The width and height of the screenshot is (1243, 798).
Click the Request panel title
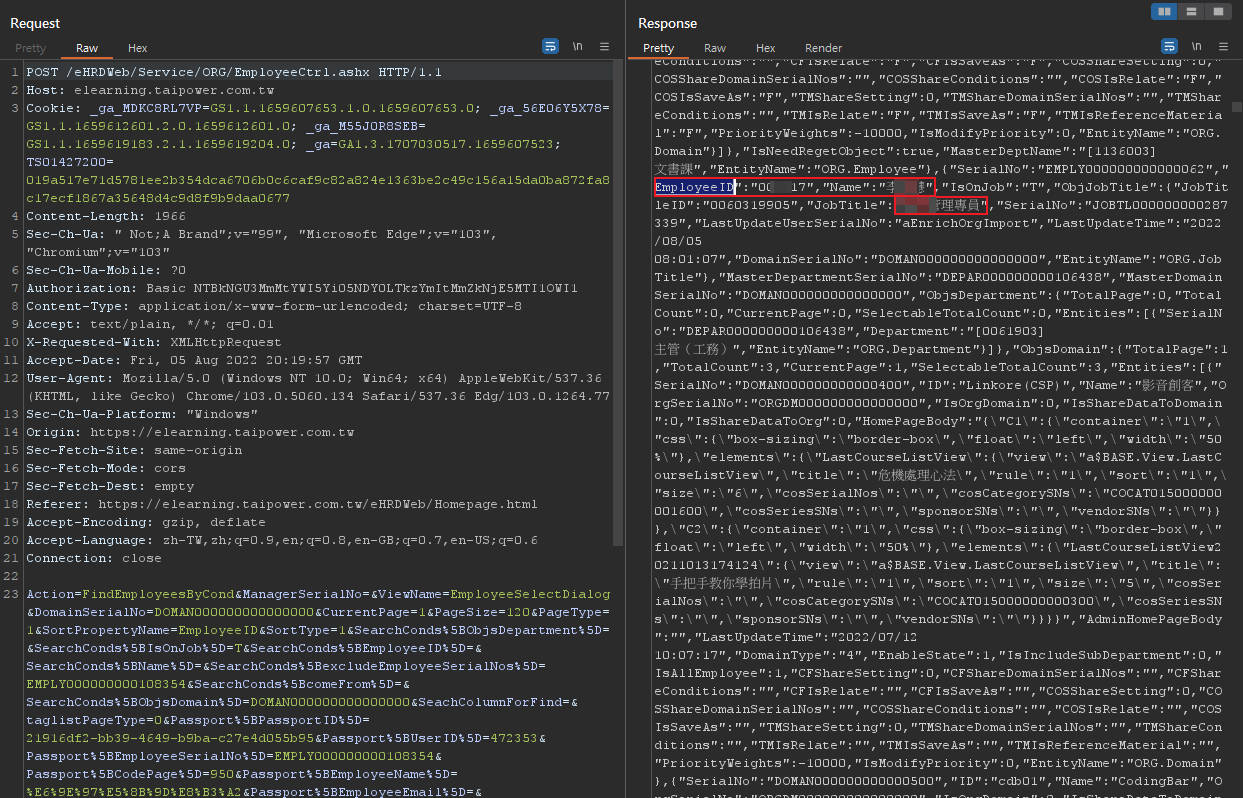click(x=36, y=23)
